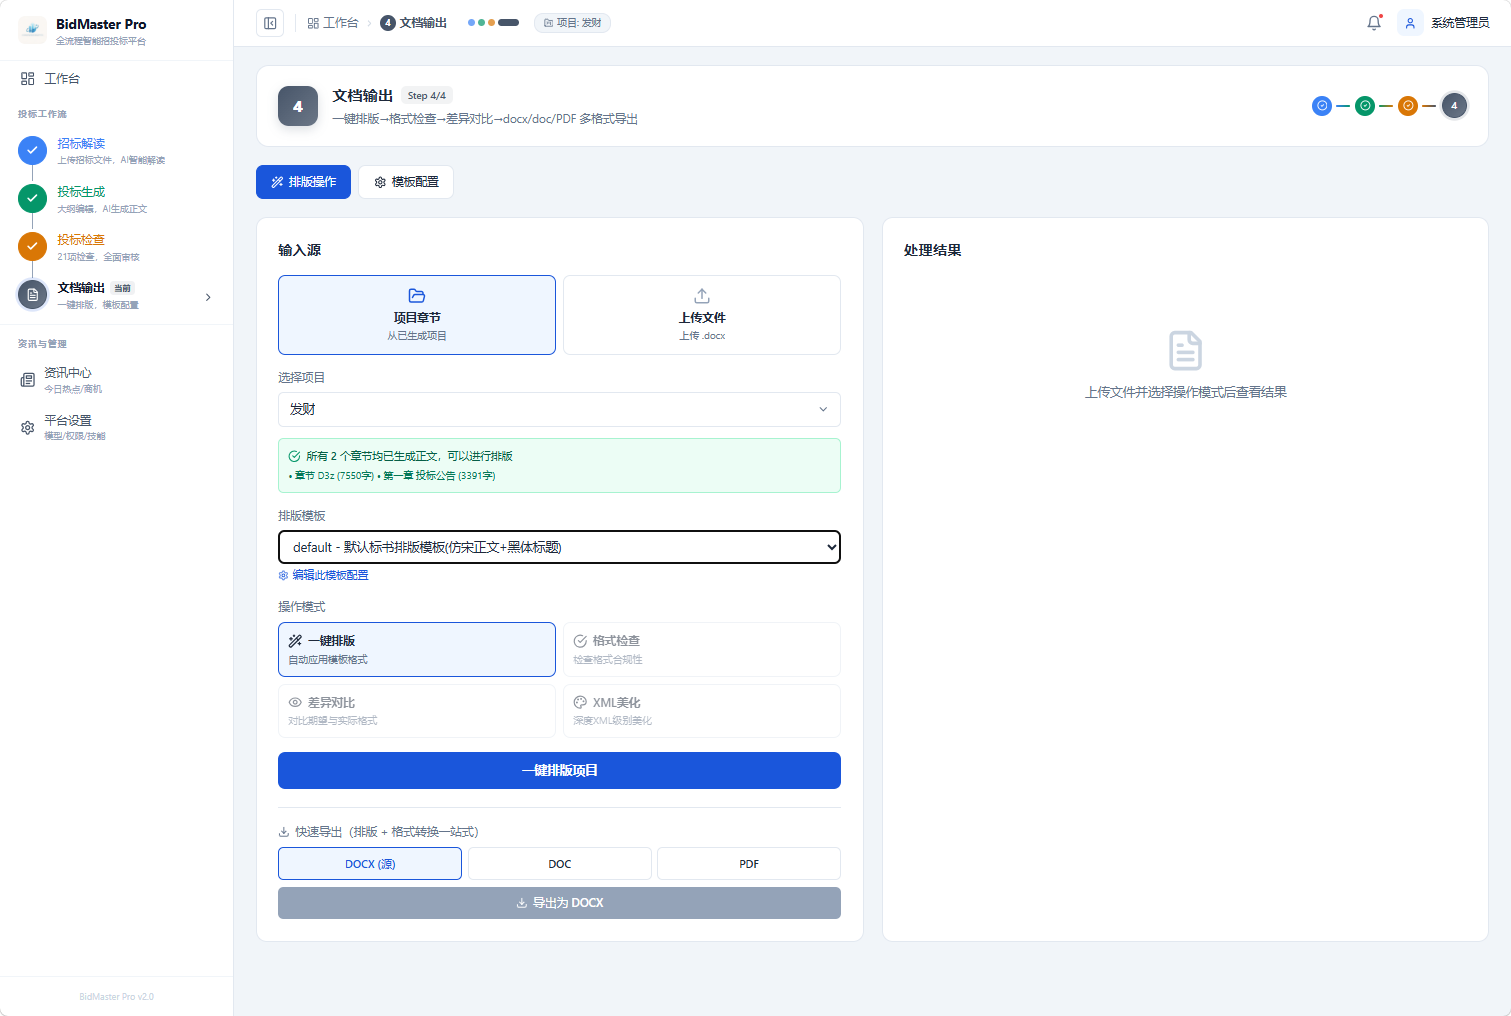Viewport: 1511px width, 1016px height.
Task: Click the blue step-one circle in header progress
Action: click(1322, 106)
